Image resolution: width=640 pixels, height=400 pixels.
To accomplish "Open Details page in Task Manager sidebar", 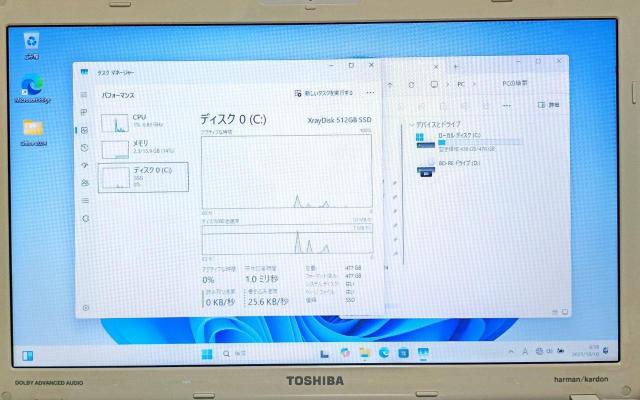I will coord(85,200).
